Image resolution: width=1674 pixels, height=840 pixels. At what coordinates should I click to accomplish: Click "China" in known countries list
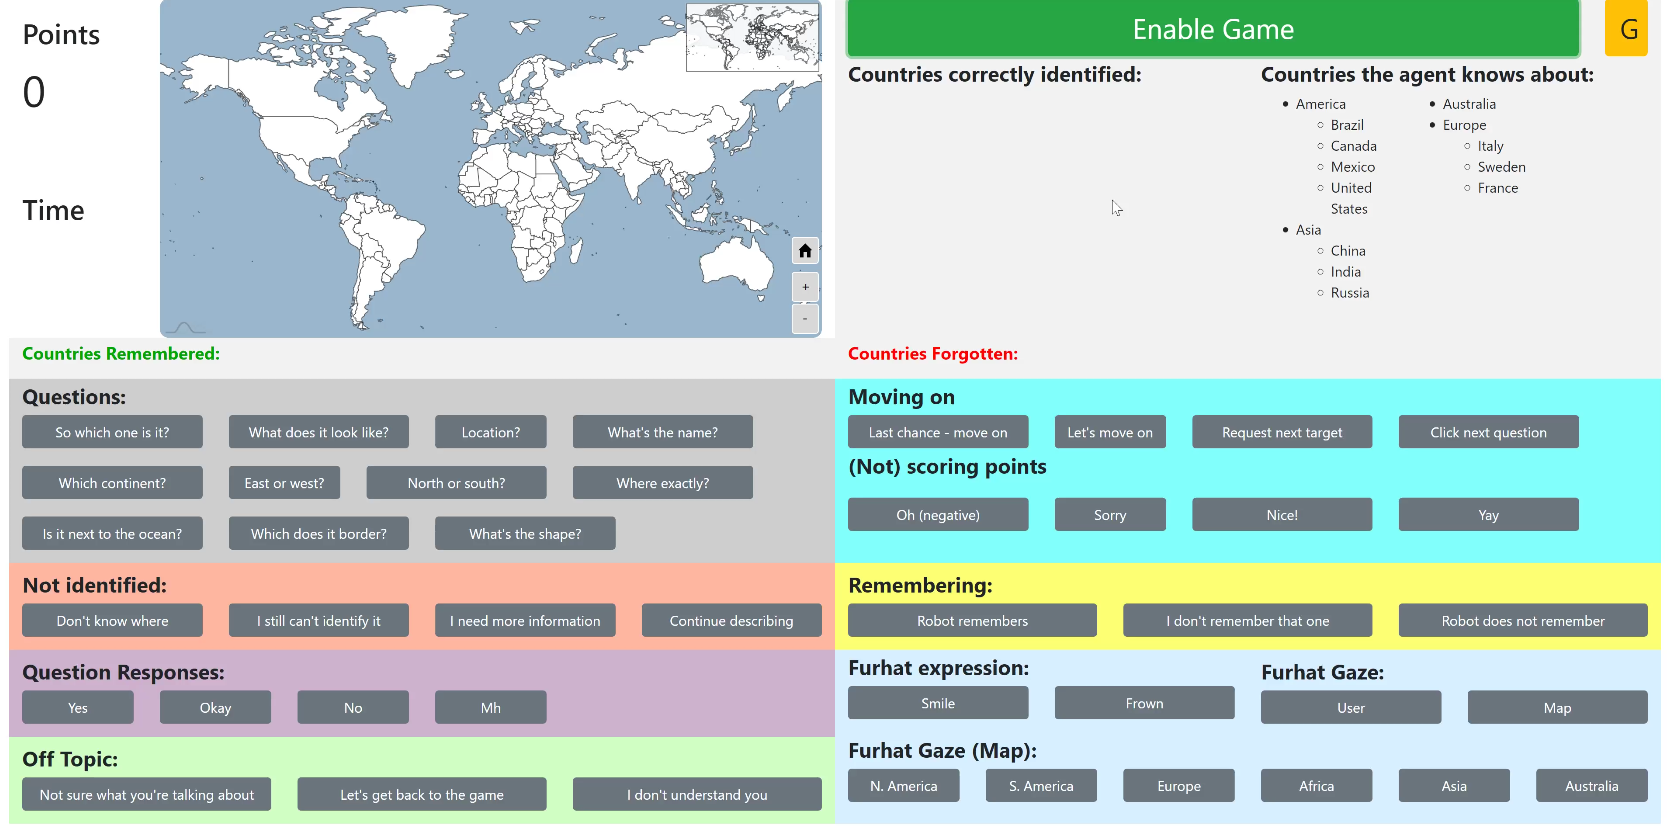(1348, 251)
